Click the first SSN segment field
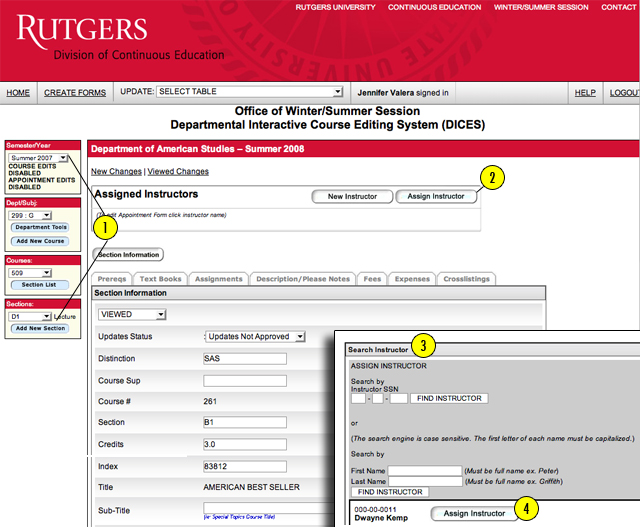 coord(358,398)
